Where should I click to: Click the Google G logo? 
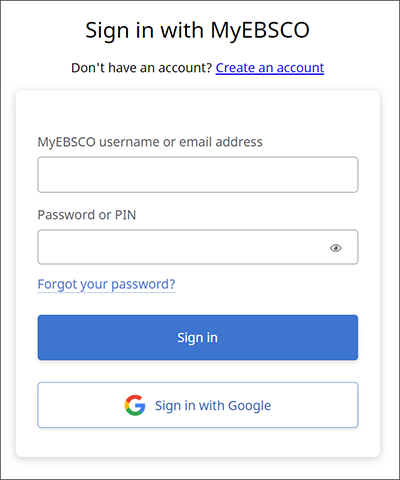[x=135, y=405]
